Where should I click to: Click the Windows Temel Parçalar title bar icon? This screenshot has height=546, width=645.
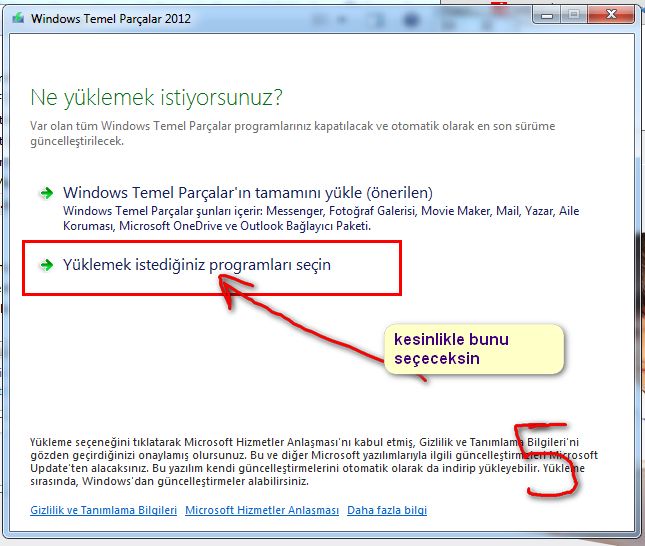(x=18, y=18)
